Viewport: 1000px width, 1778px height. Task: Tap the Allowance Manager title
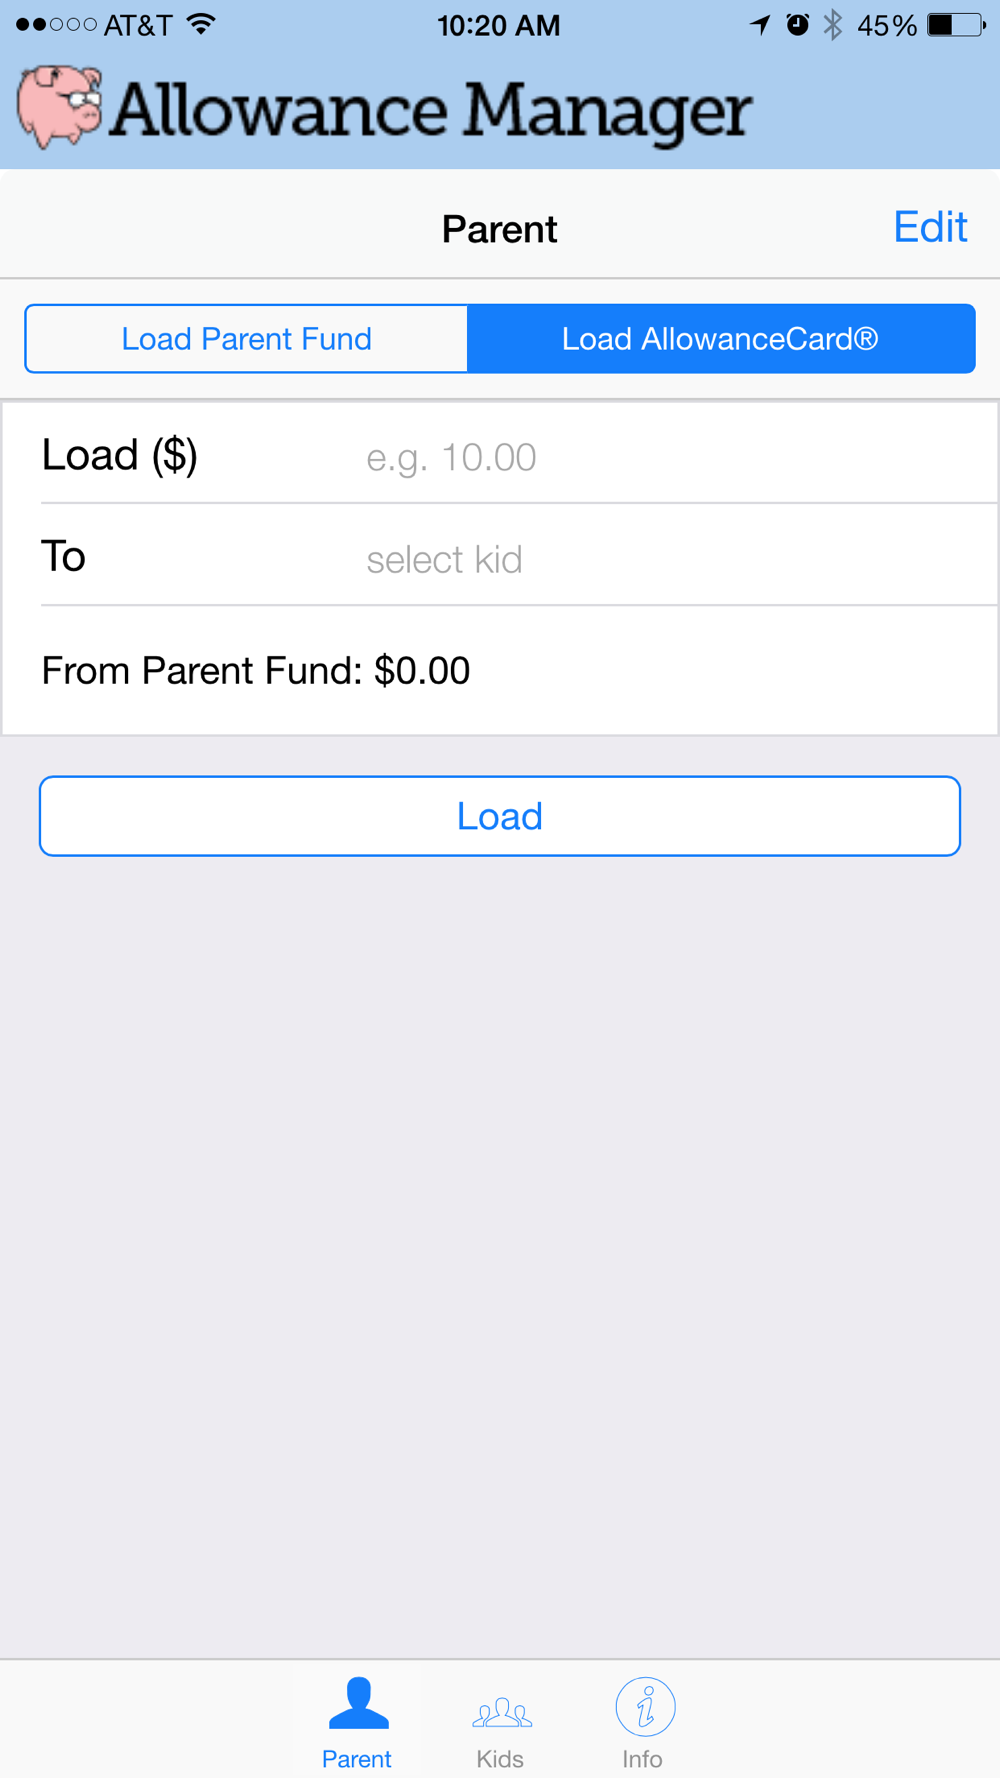[x=430, y=110]
